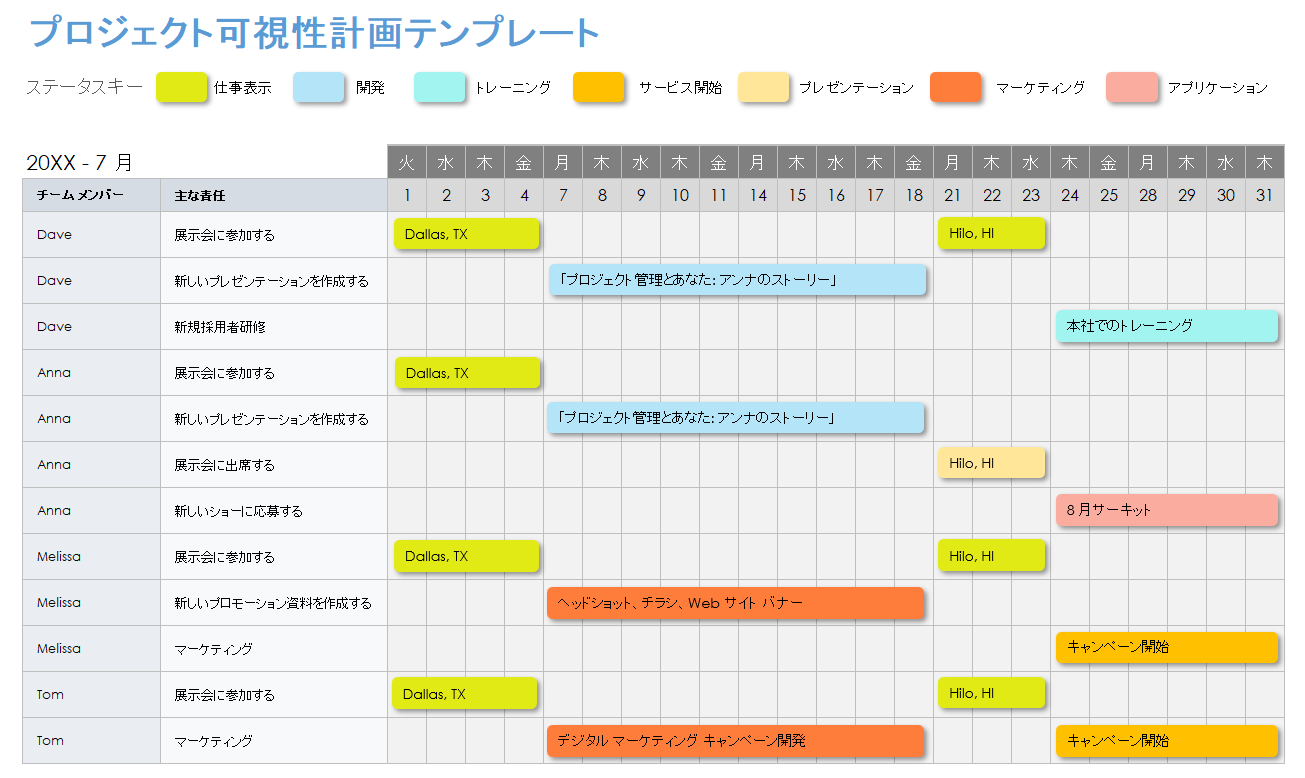Select Tom's Hilo, HI task bar
Image resolution: width=1305 pixels, height=778 pixels.
coord(991,693)
